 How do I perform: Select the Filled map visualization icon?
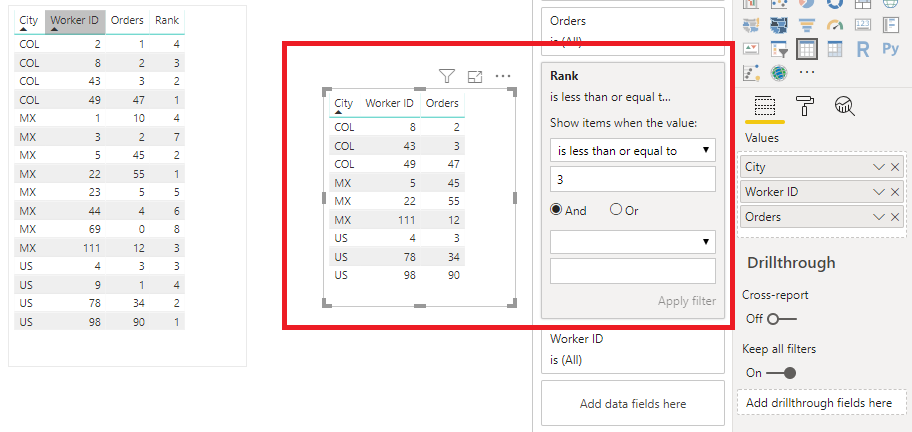coord(751,25)
